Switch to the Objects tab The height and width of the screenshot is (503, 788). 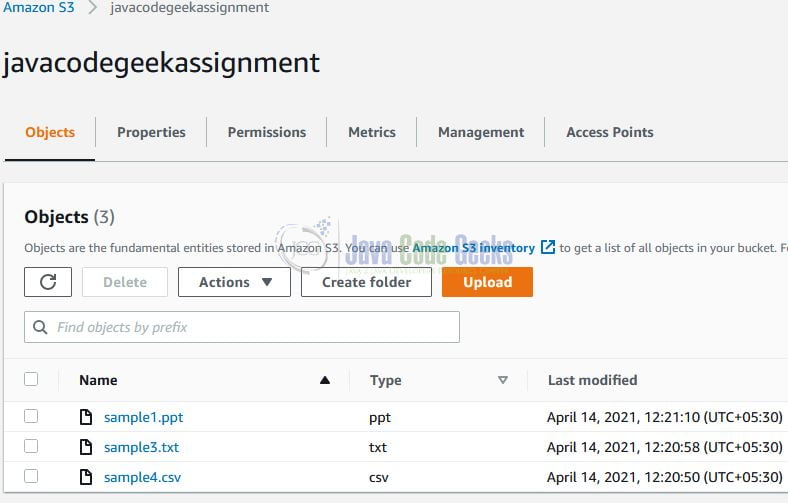coord(50,132)
